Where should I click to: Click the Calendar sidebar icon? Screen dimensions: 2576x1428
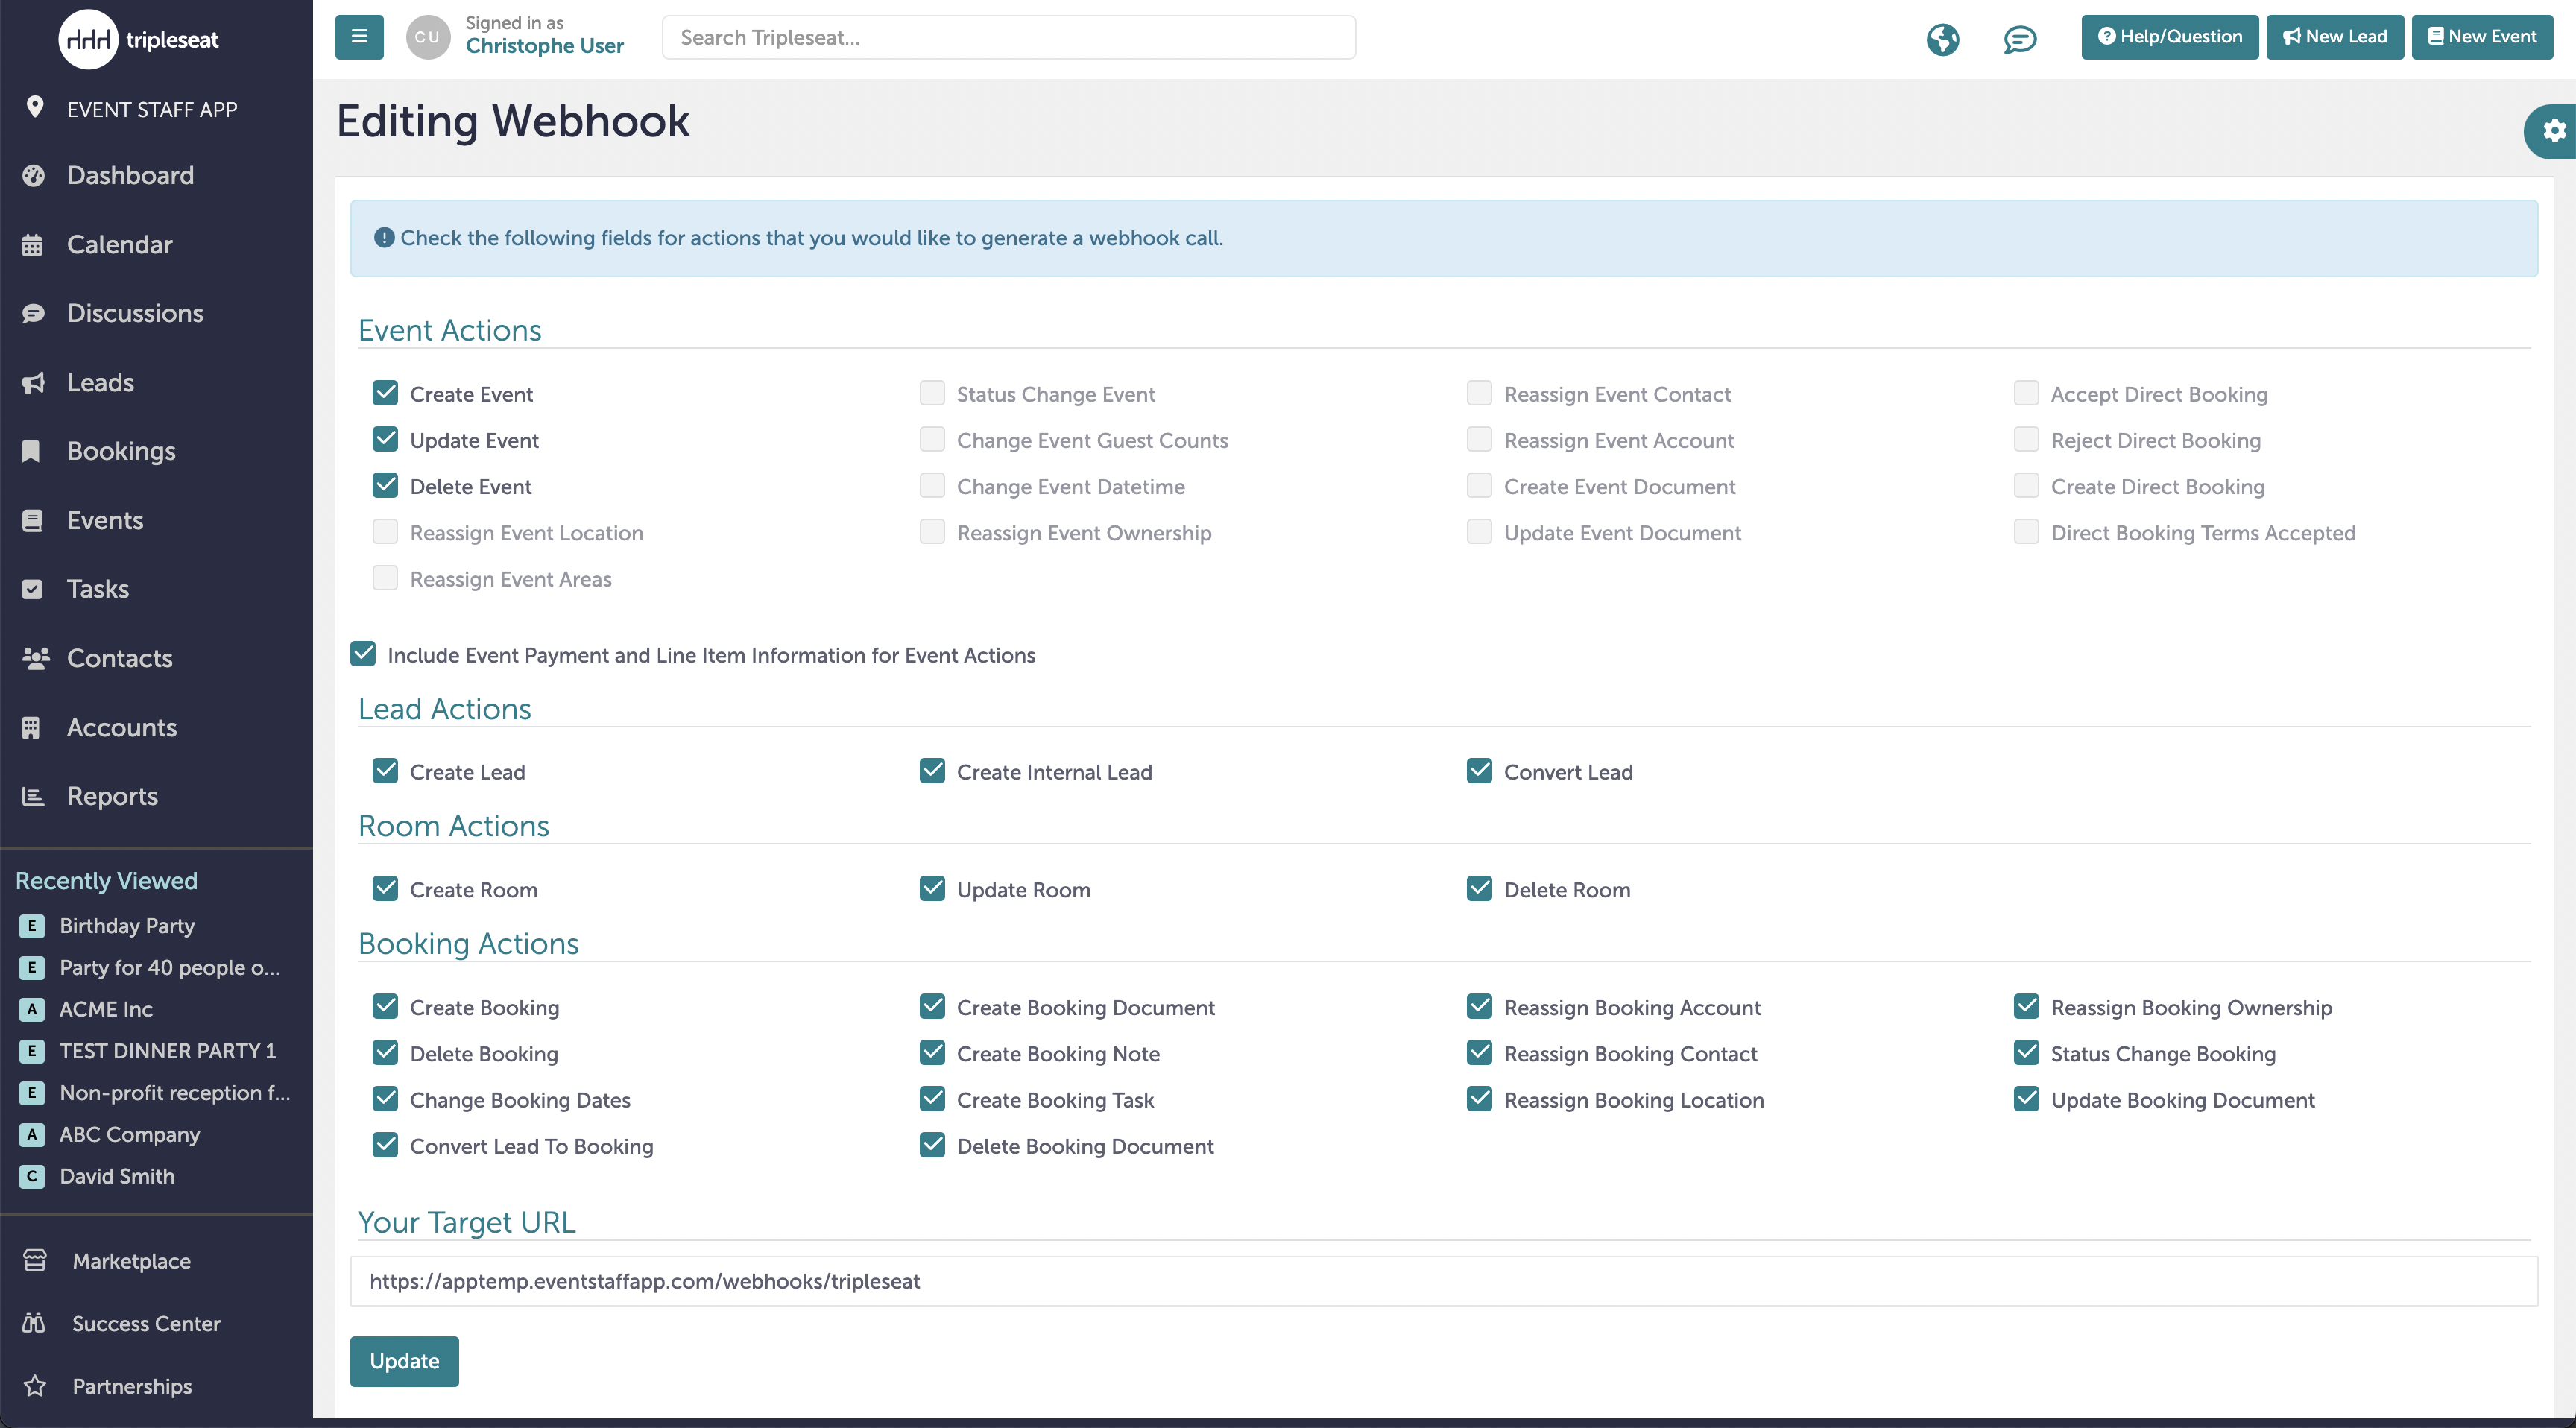coord(32,245)
